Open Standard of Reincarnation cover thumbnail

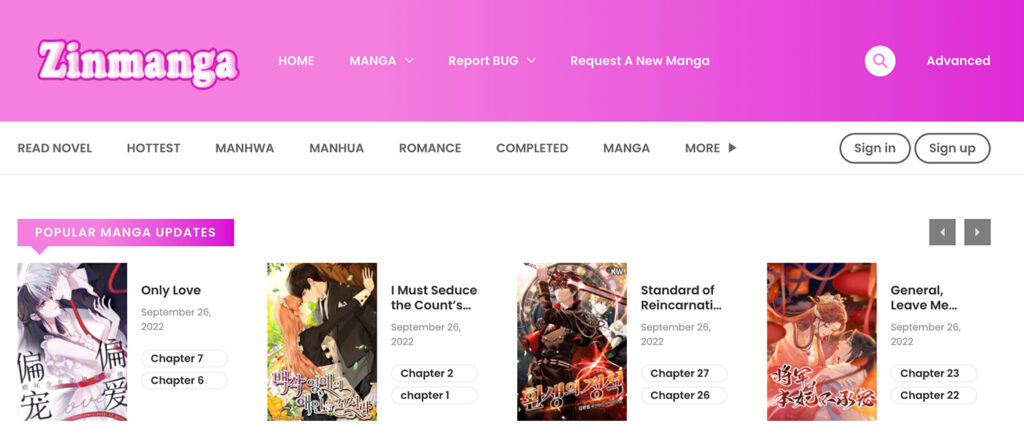tap(572, 342)
